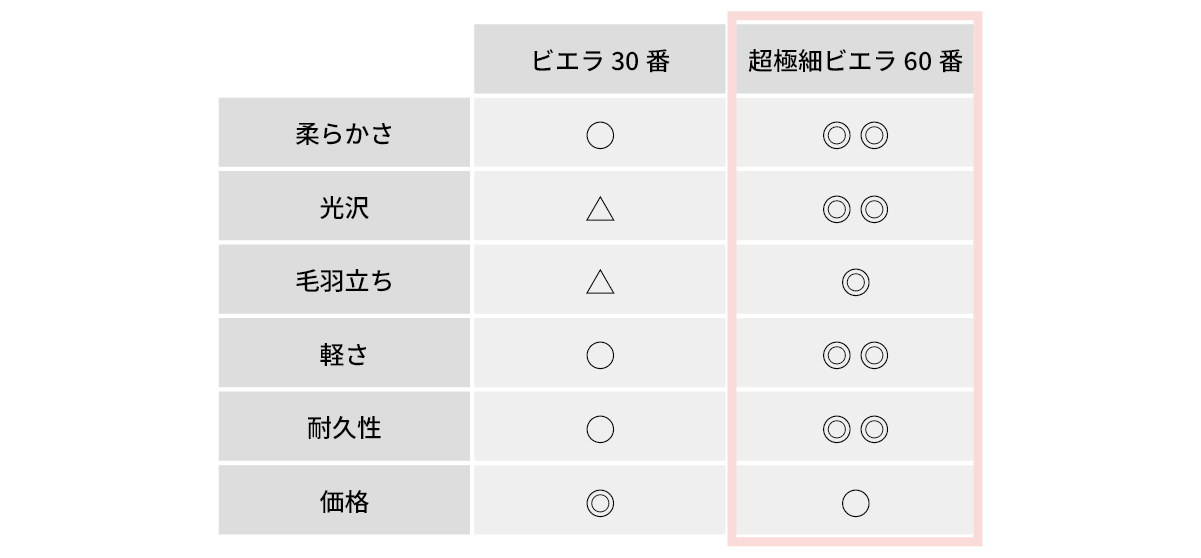Click the circle icon in 柔らかさ ビエラ 30 cell
Viewport: 1201px width, 558px height.
(599, 135)
